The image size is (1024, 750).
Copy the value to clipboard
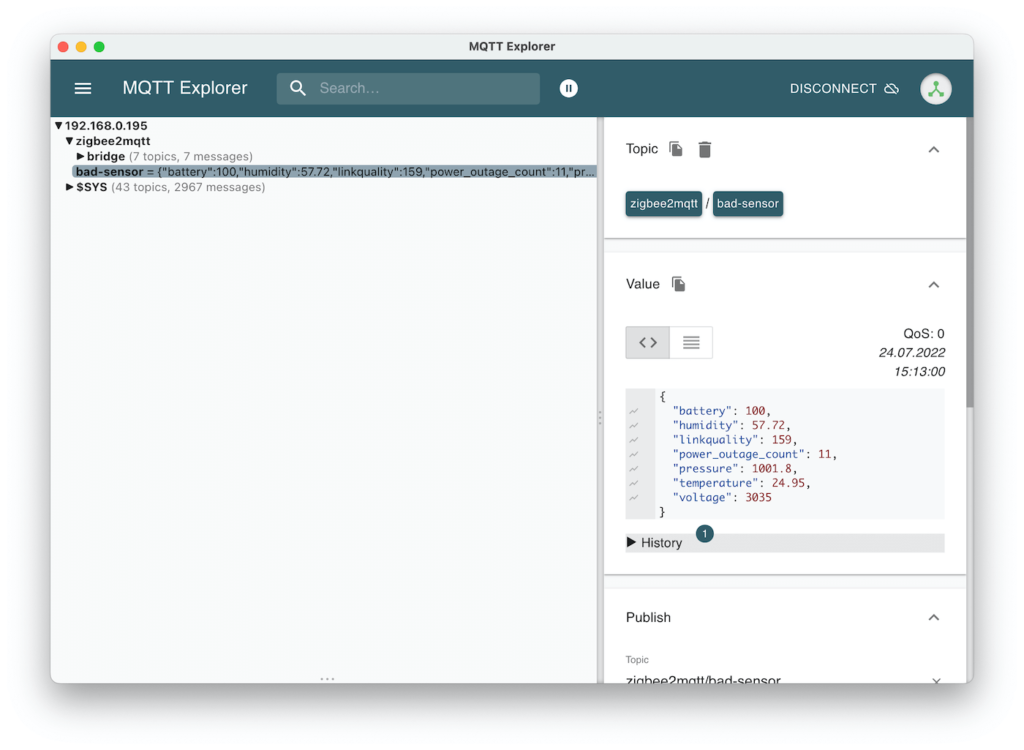679,284
